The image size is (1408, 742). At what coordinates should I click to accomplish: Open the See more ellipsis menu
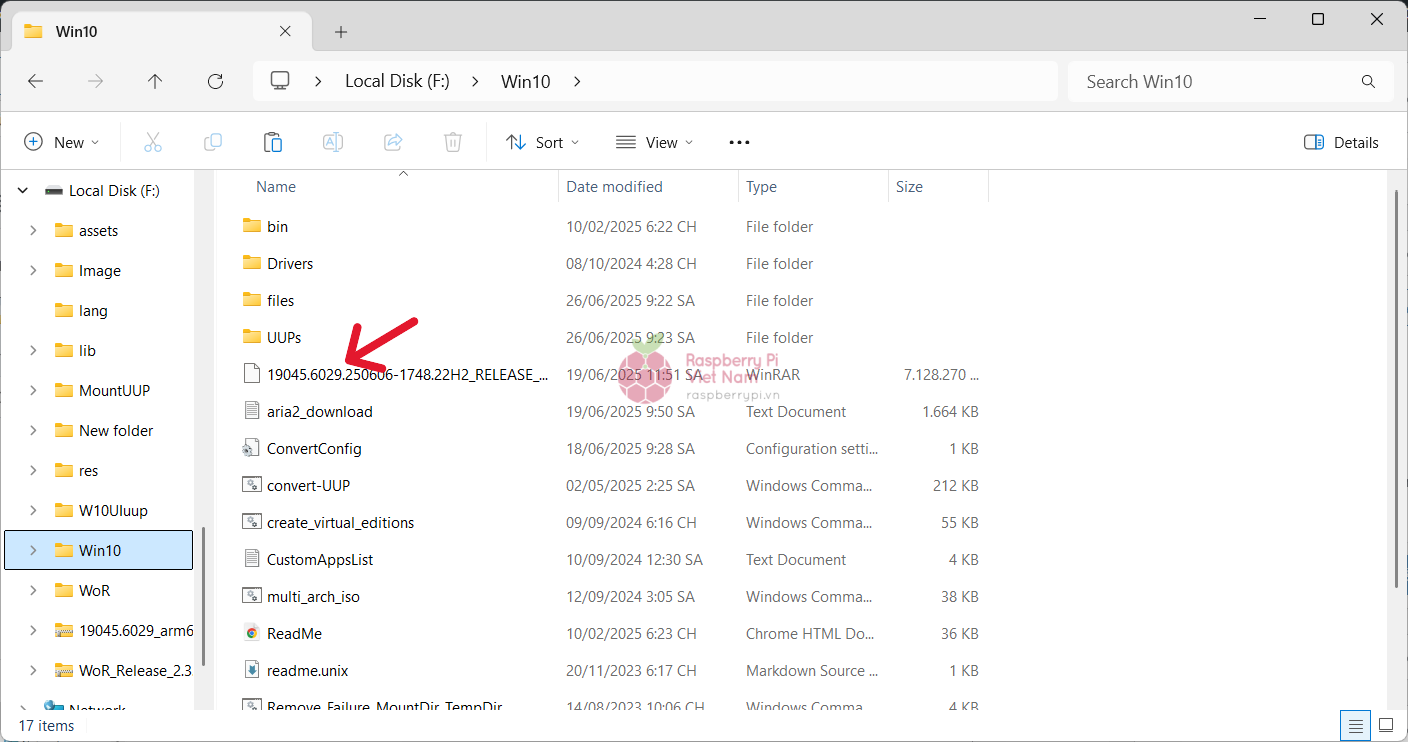[739, 142]
